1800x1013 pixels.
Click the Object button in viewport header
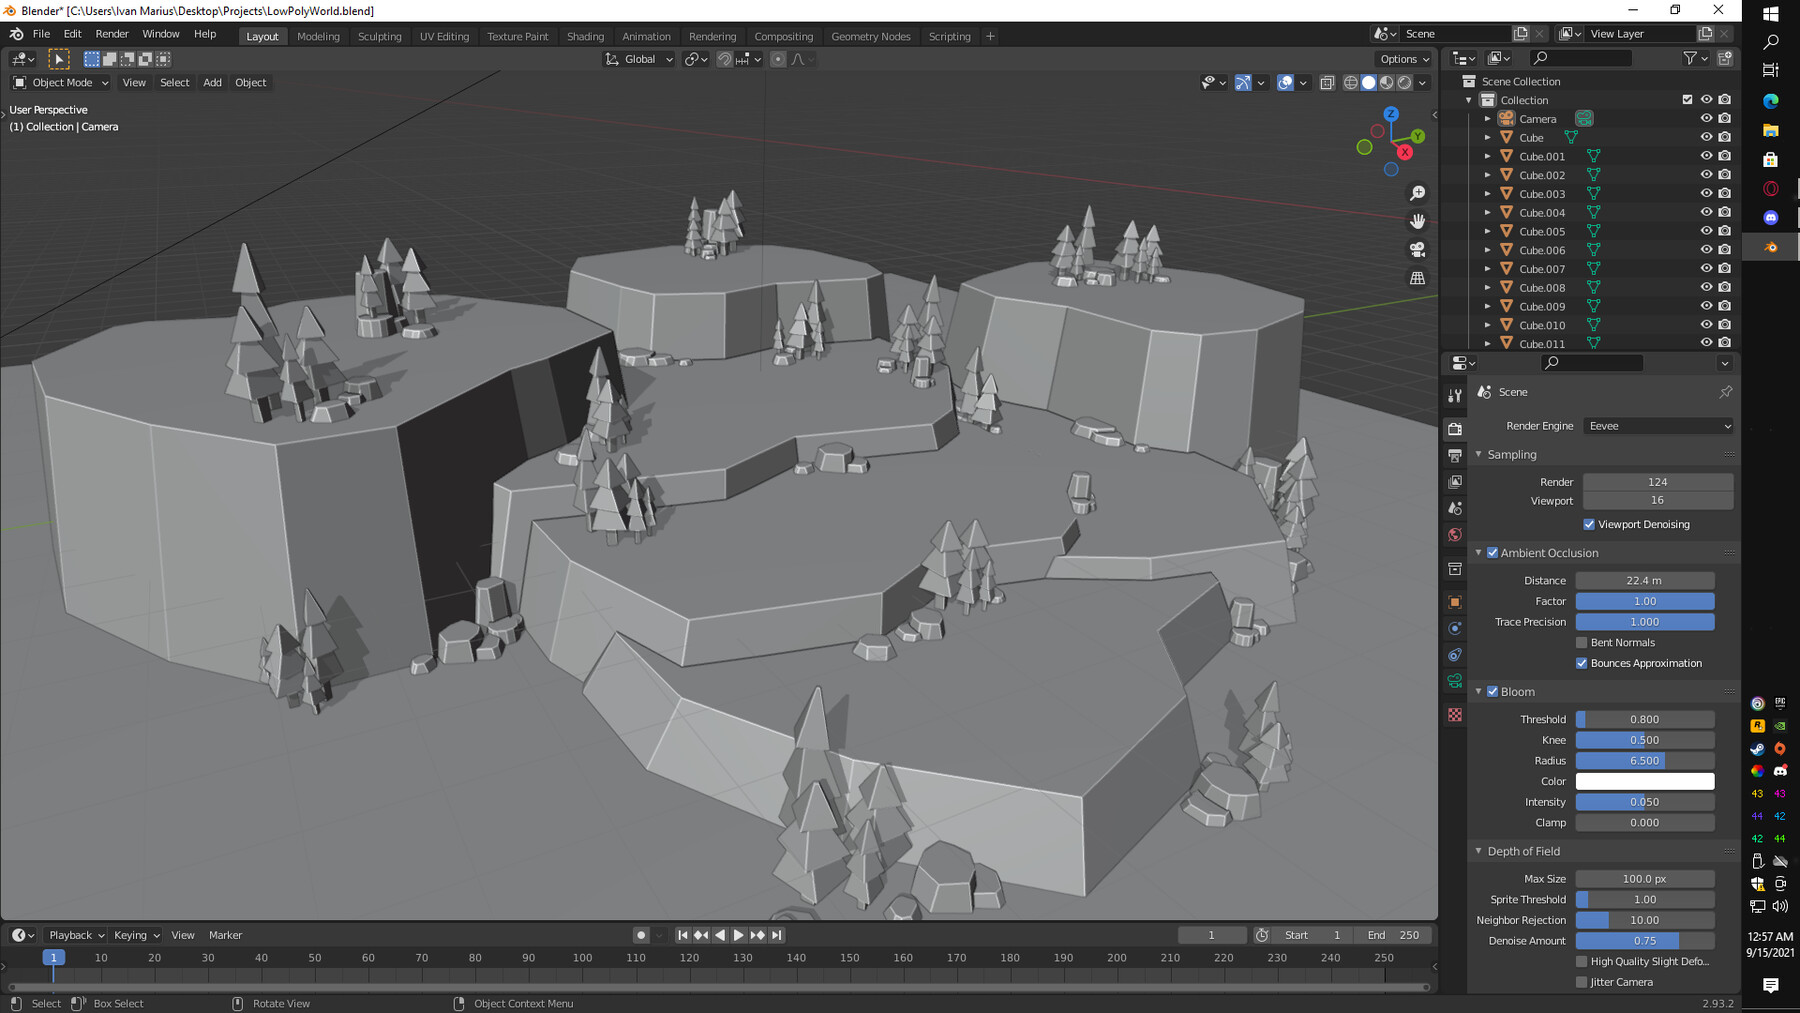coord(250,82)
